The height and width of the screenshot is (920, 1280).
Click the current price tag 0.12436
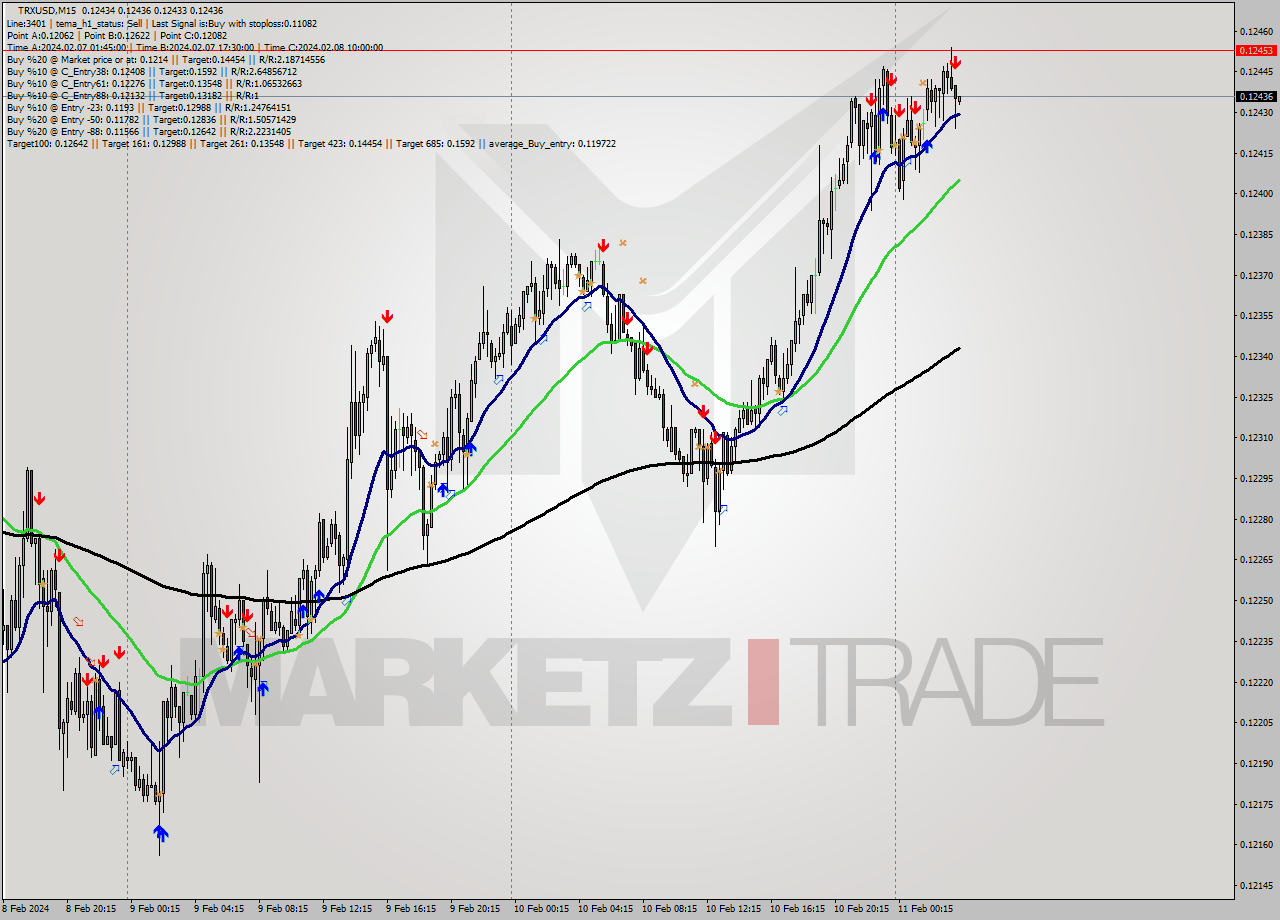click(1255, 97)
